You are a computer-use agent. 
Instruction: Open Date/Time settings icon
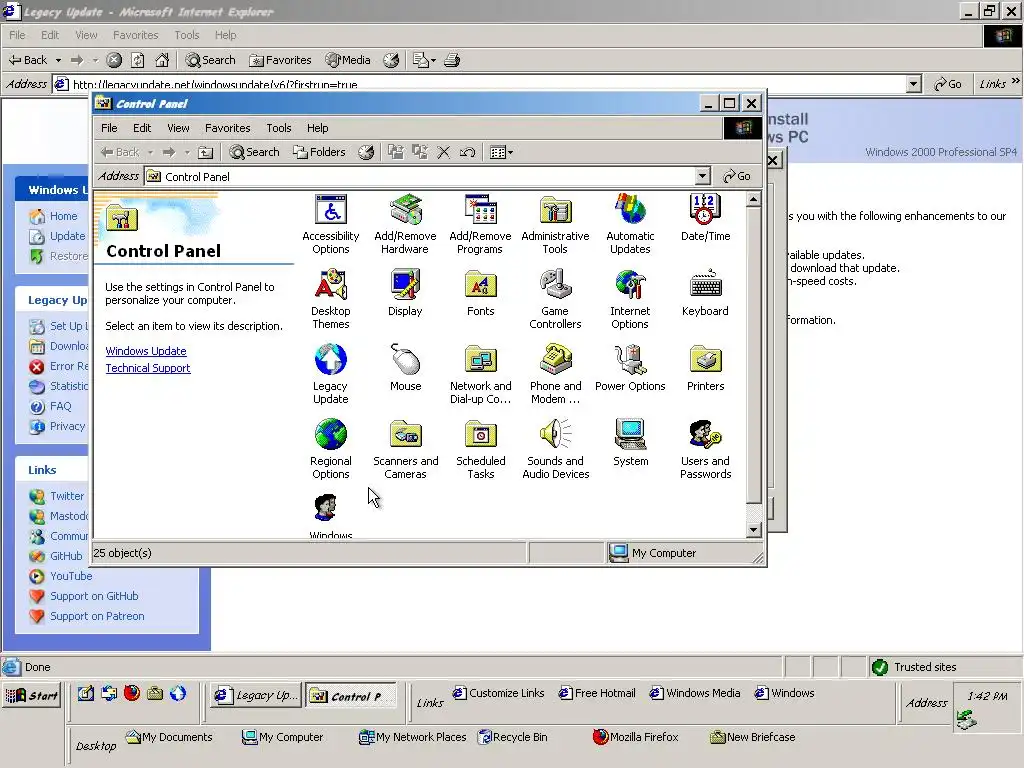coord(705,218)
